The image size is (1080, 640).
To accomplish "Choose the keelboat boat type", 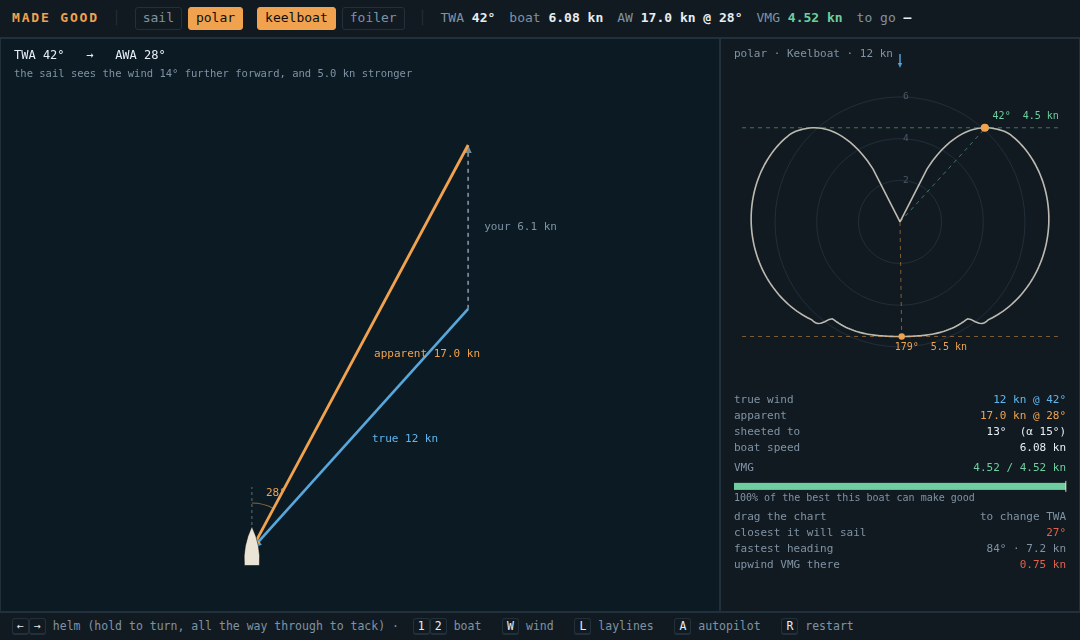I will pos(296,18).
